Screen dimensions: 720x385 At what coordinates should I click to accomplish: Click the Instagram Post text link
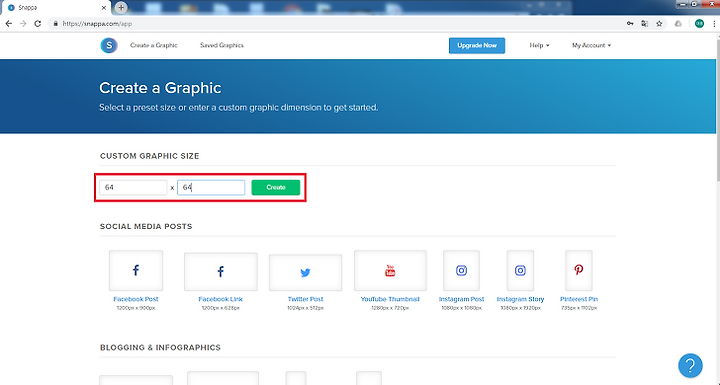point(461,299)
